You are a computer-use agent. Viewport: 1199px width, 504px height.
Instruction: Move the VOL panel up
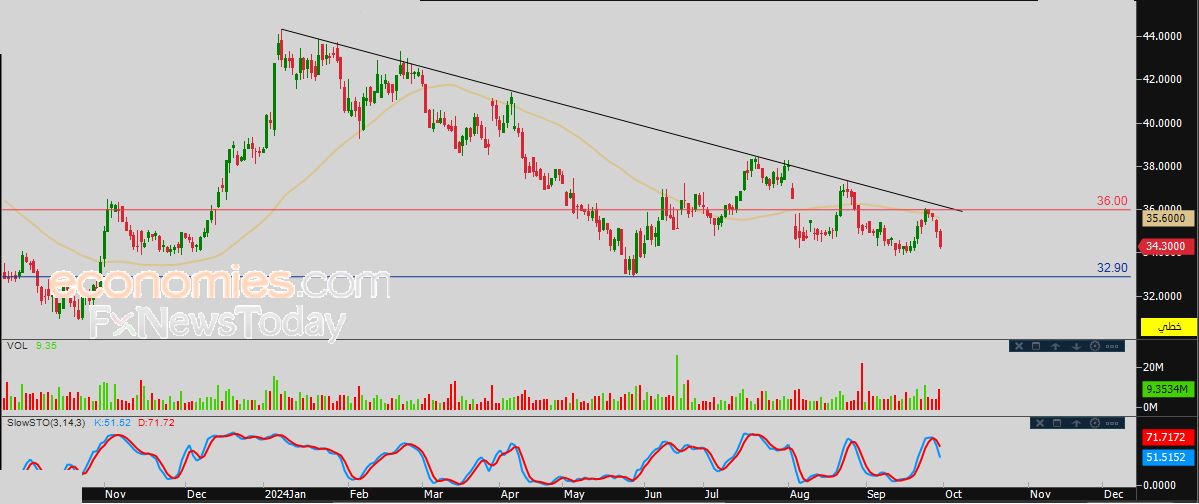point(1055,346)
